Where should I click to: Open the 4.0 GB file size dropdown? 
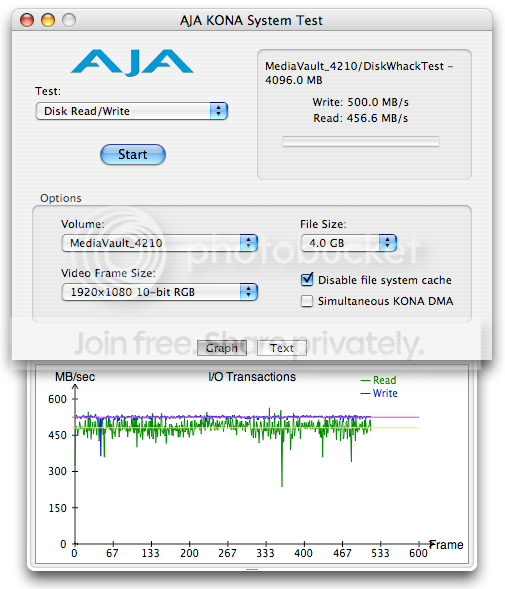point(349,243)
